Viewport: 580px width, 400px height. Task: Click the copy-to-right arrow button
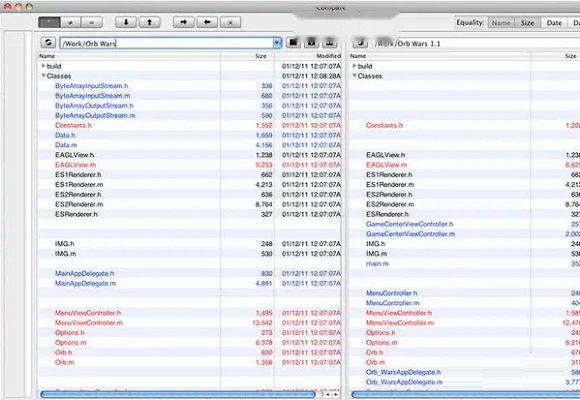point(183,22)
